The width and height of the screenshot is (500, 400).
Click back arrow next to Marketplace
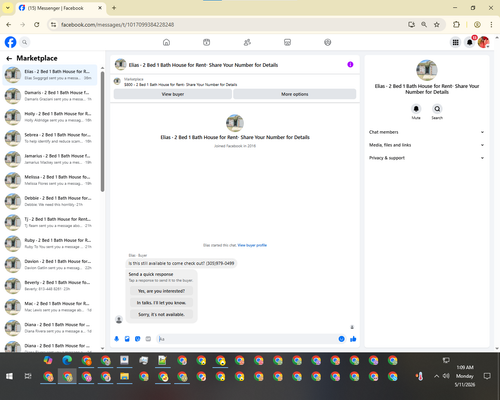[x=9, y=58]
